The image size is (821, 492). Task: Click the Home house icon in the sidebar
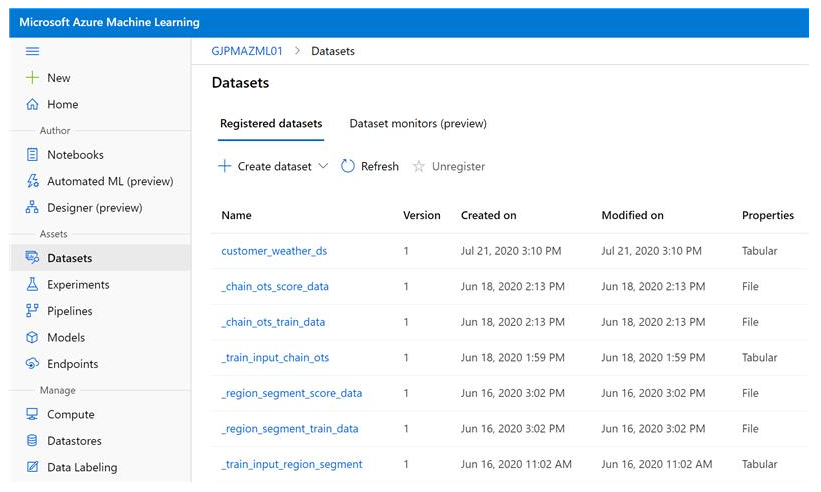coord(32,104)
